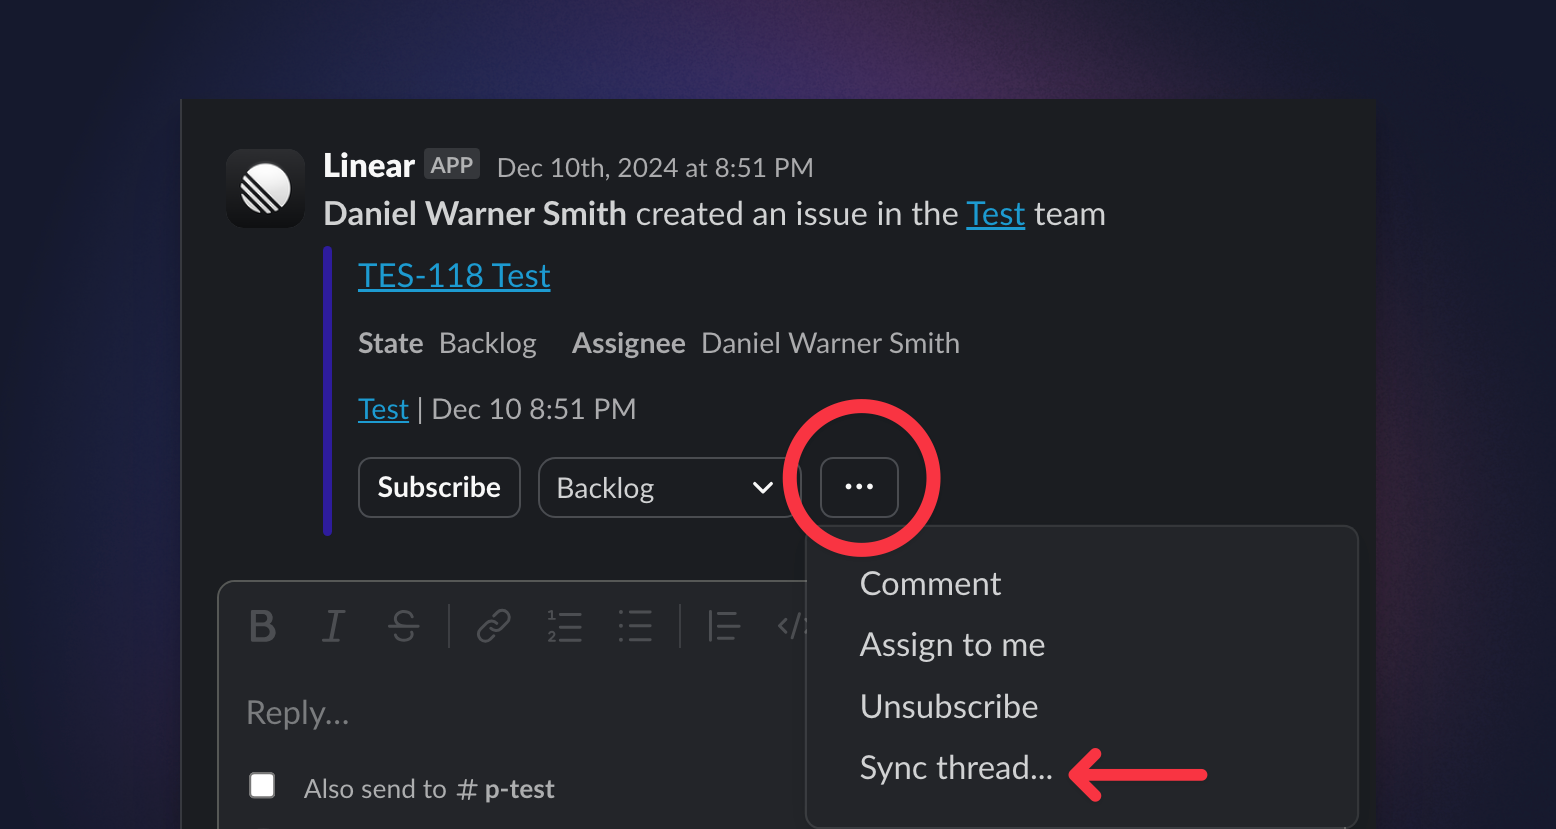Select Unsubscribe from the actions menu
Image resolution: width=1556 pixels, height=829 pixels.
click(948, 706)
